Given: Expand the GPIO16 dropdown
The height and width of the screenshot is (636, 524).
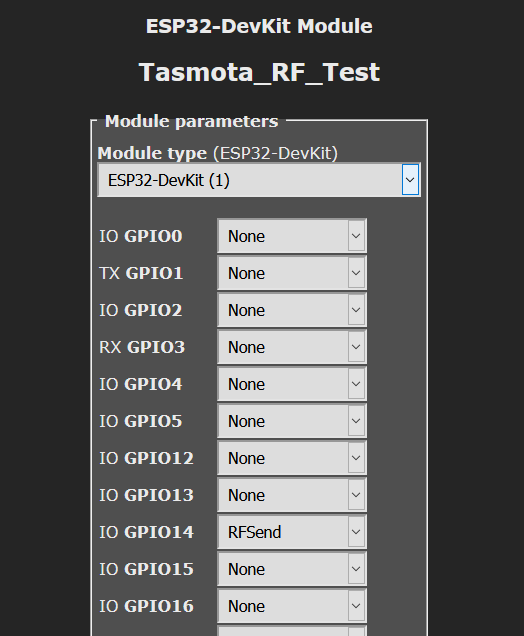Looking at the screenshot, I should click(292, 606).
